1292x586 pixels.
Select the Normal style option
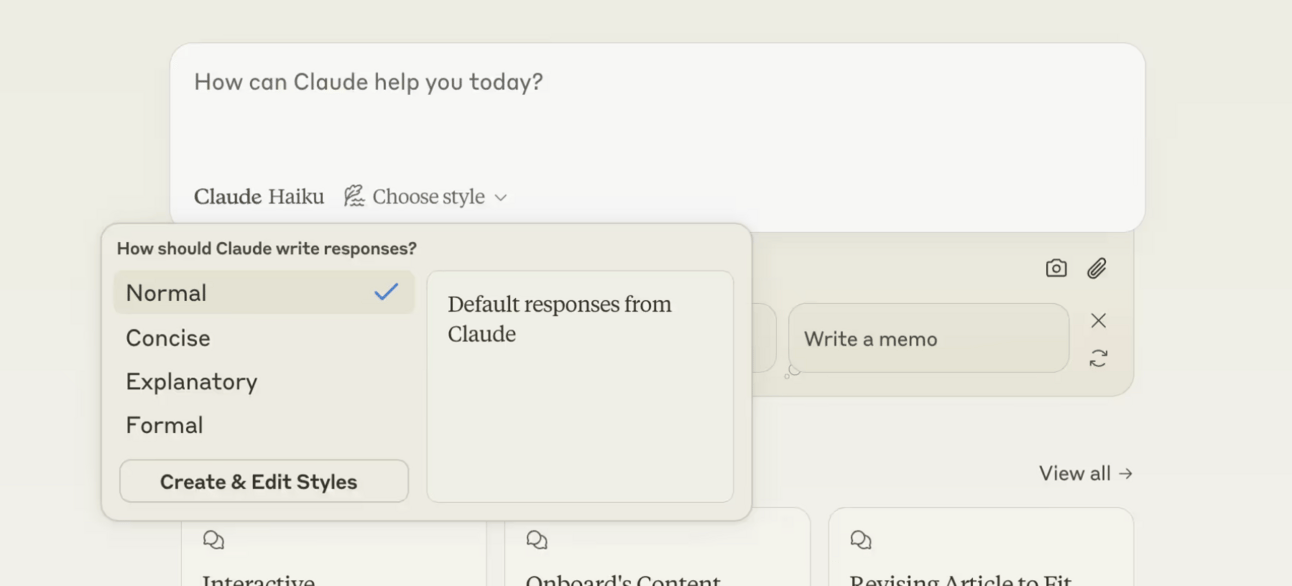264,293
